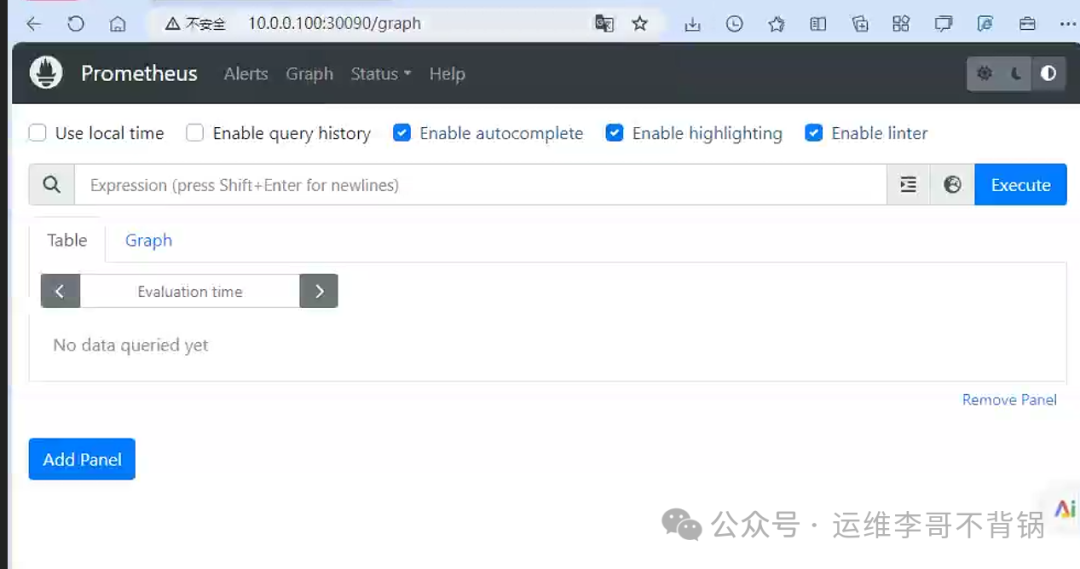This screenshot has height=569, width=1080.
Task: Select the Table tab
Action: (x=67, y=240)
